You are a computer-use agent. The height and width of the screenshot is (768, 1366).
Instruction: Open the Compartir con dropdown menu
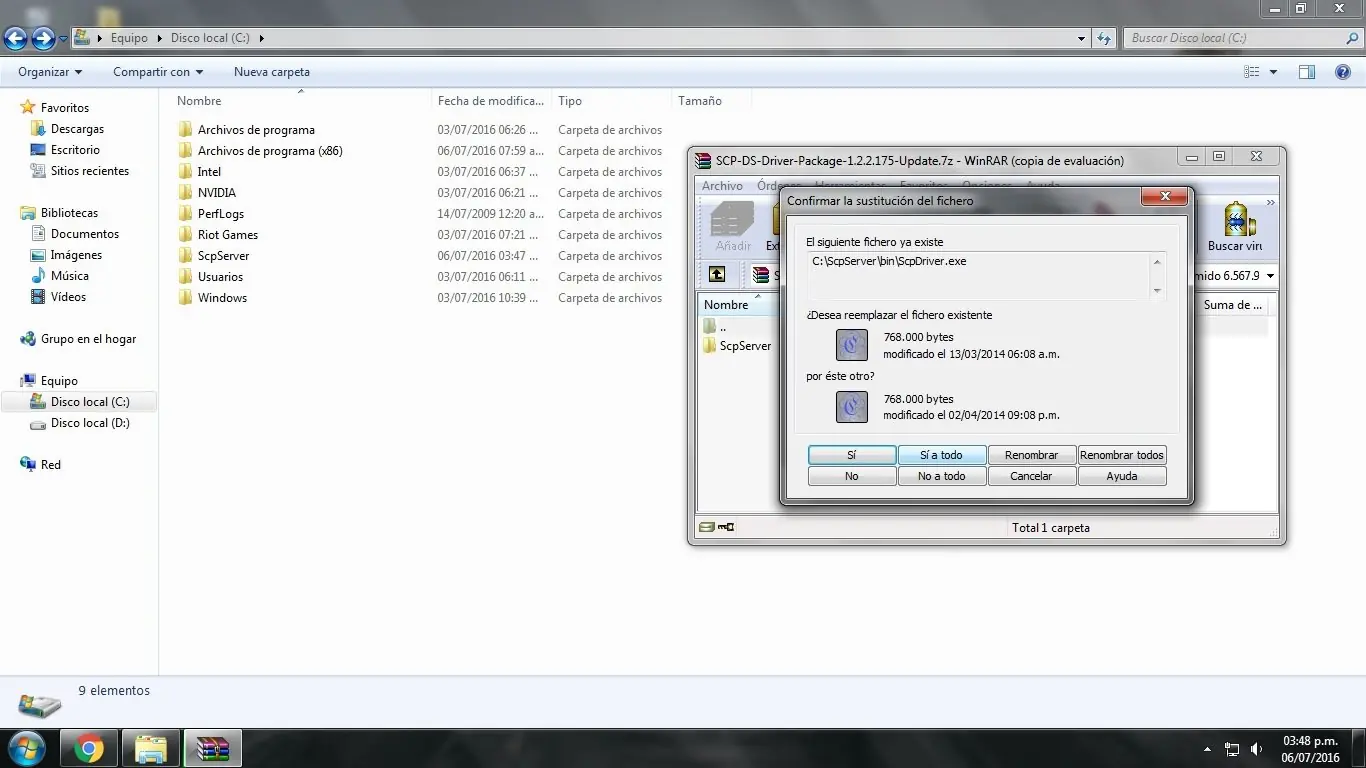tap(158, 72)
